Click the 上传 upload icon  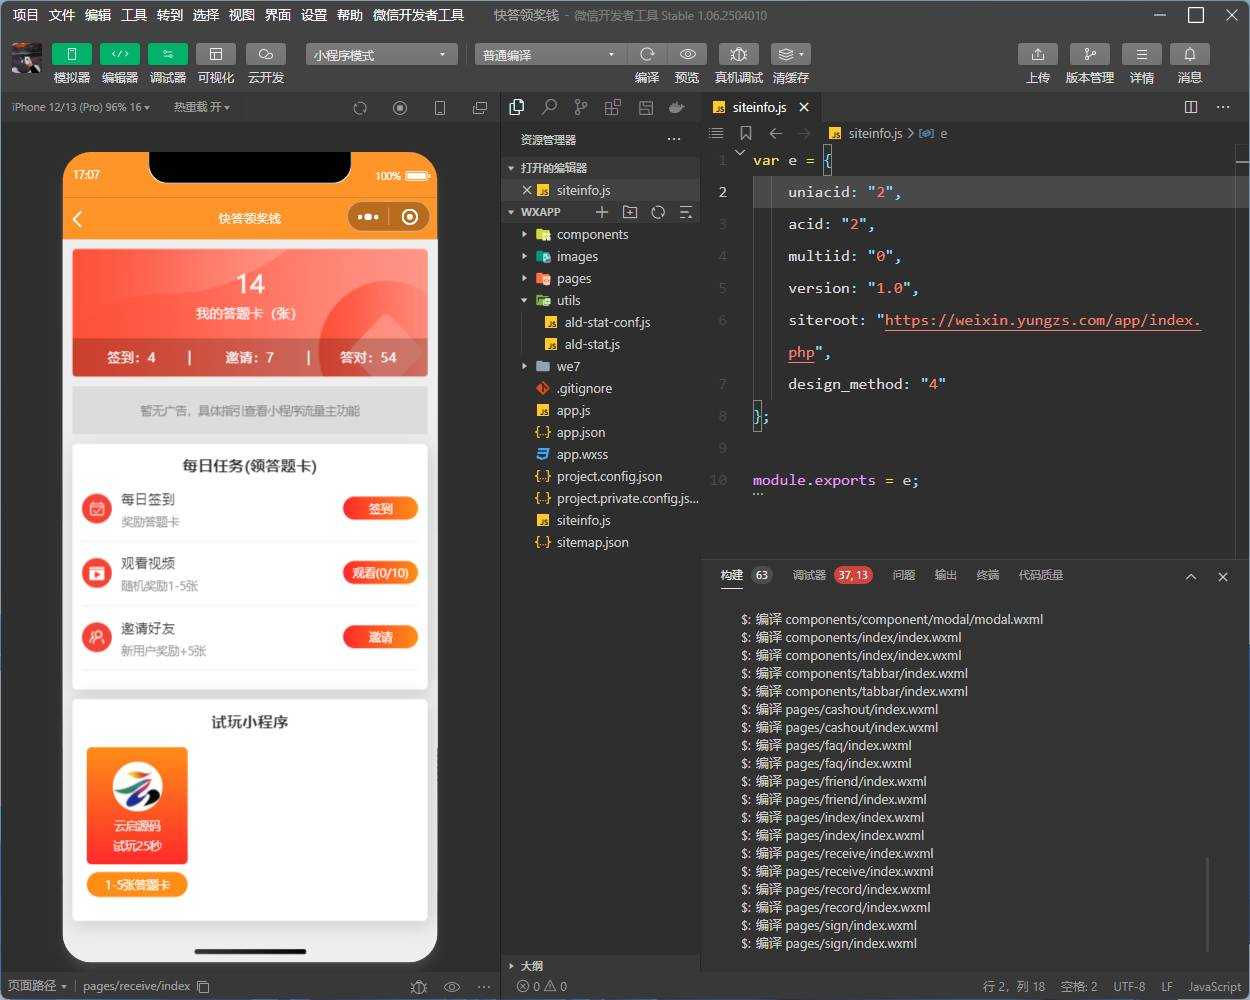[1038, 54]
